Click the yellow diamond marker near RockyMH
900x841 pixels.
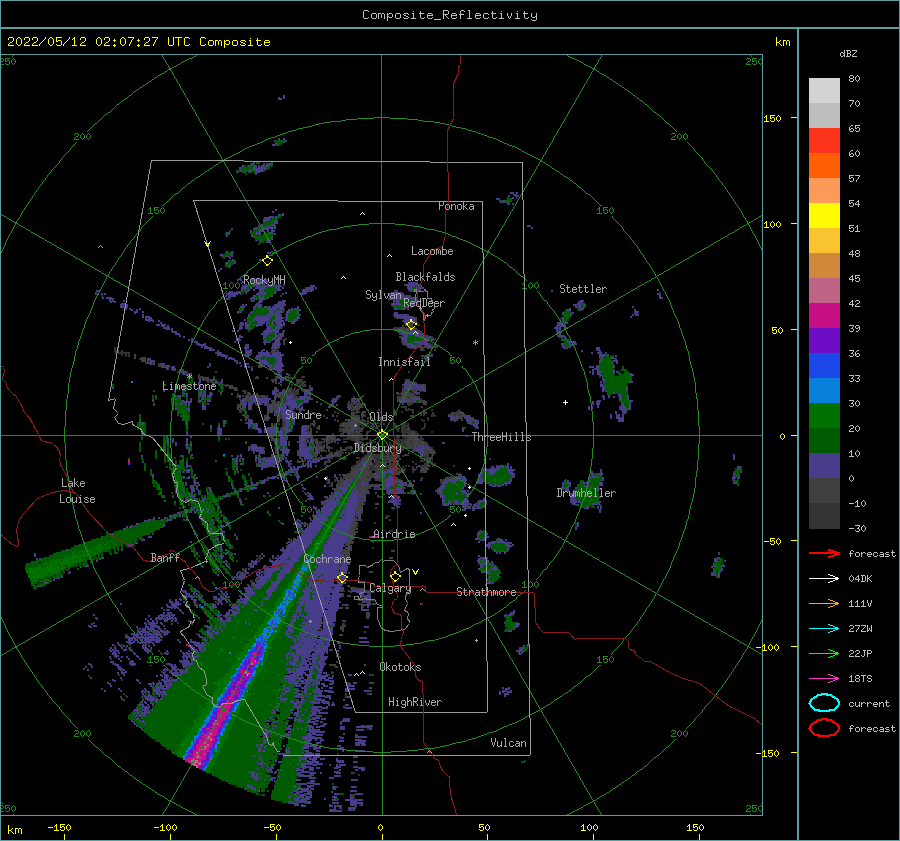pos(267,261)
